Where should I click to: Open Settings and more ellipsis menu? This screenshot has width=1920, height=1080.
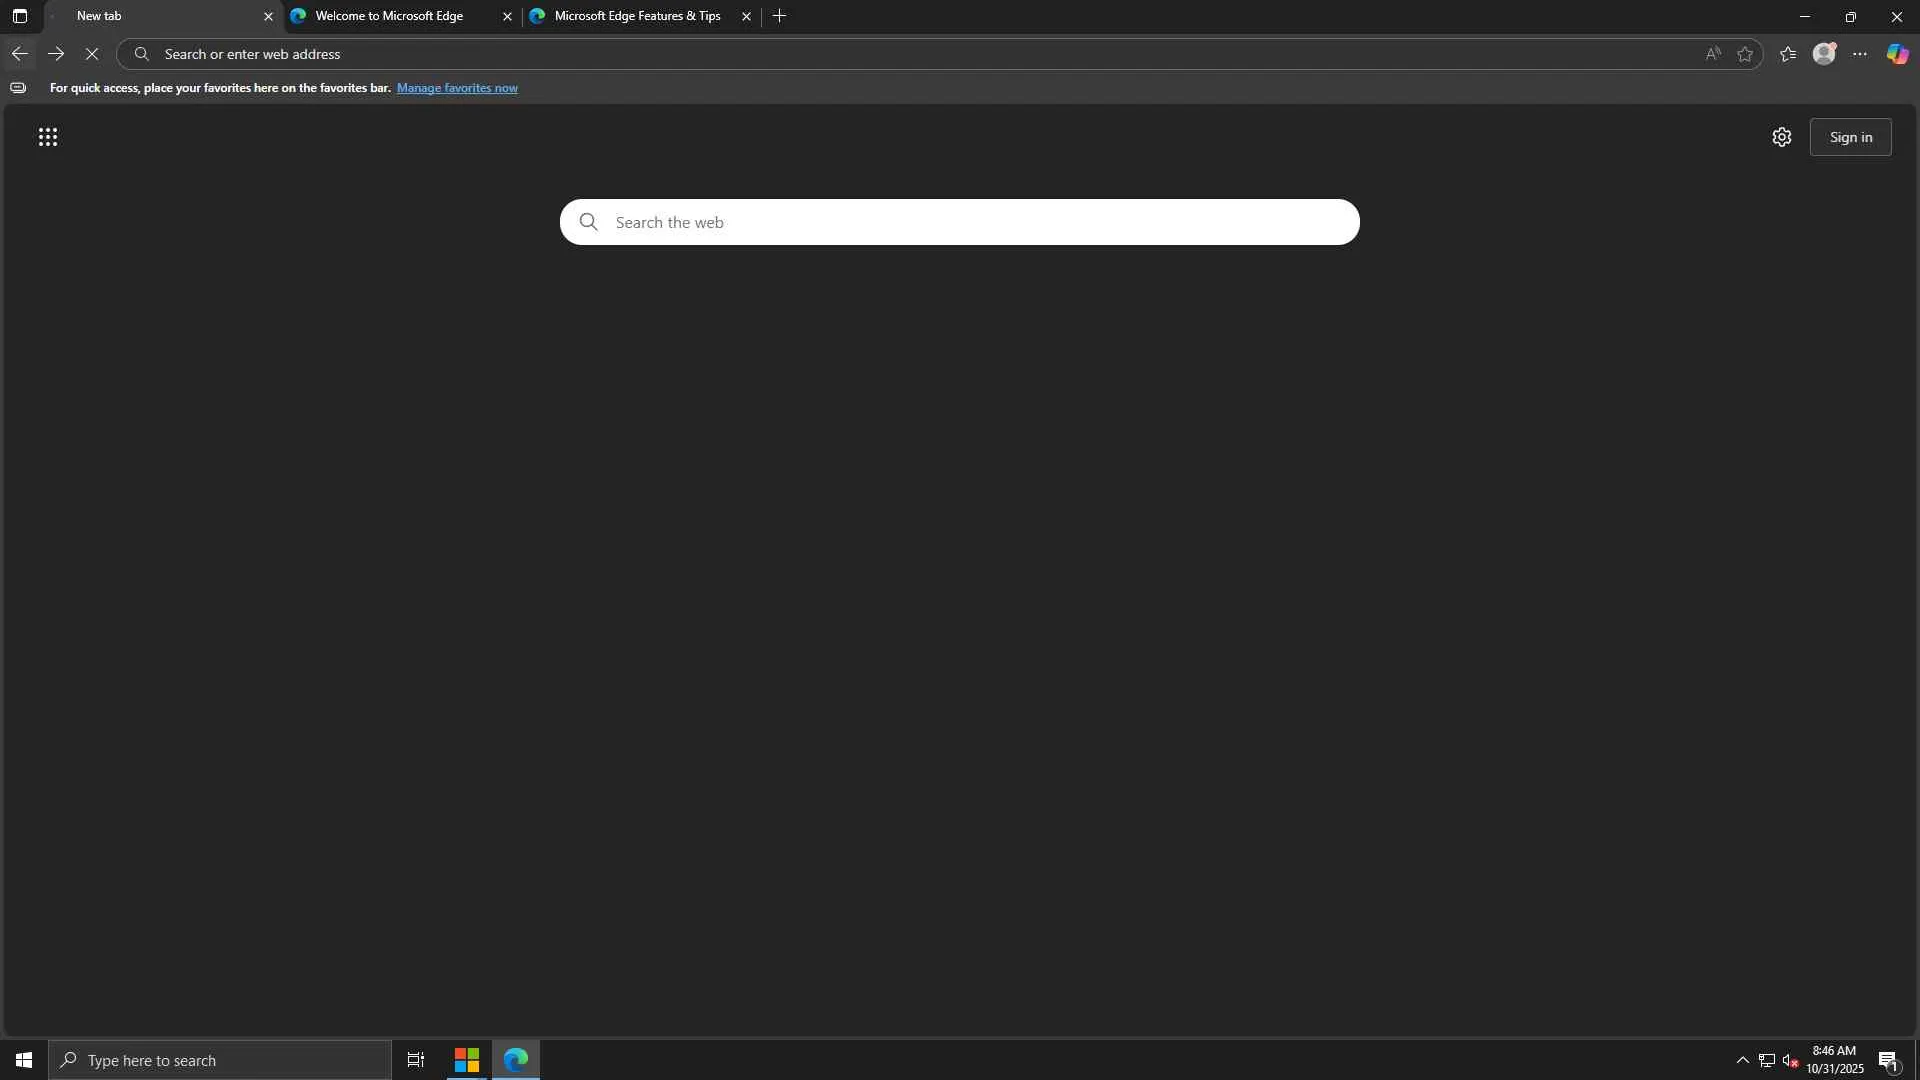[1860, 54]
